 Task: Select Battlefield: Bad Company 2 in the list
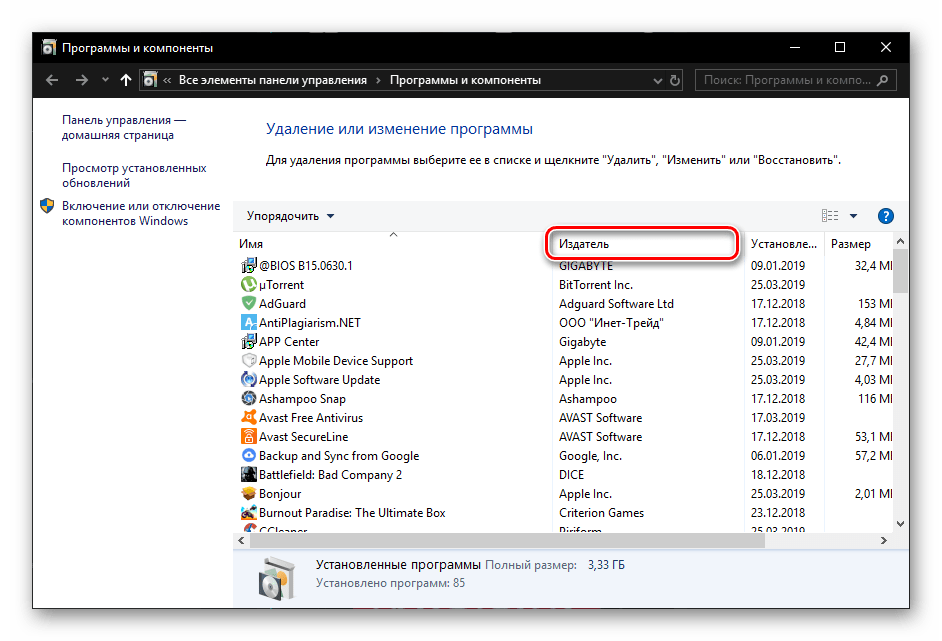(330, 475)
